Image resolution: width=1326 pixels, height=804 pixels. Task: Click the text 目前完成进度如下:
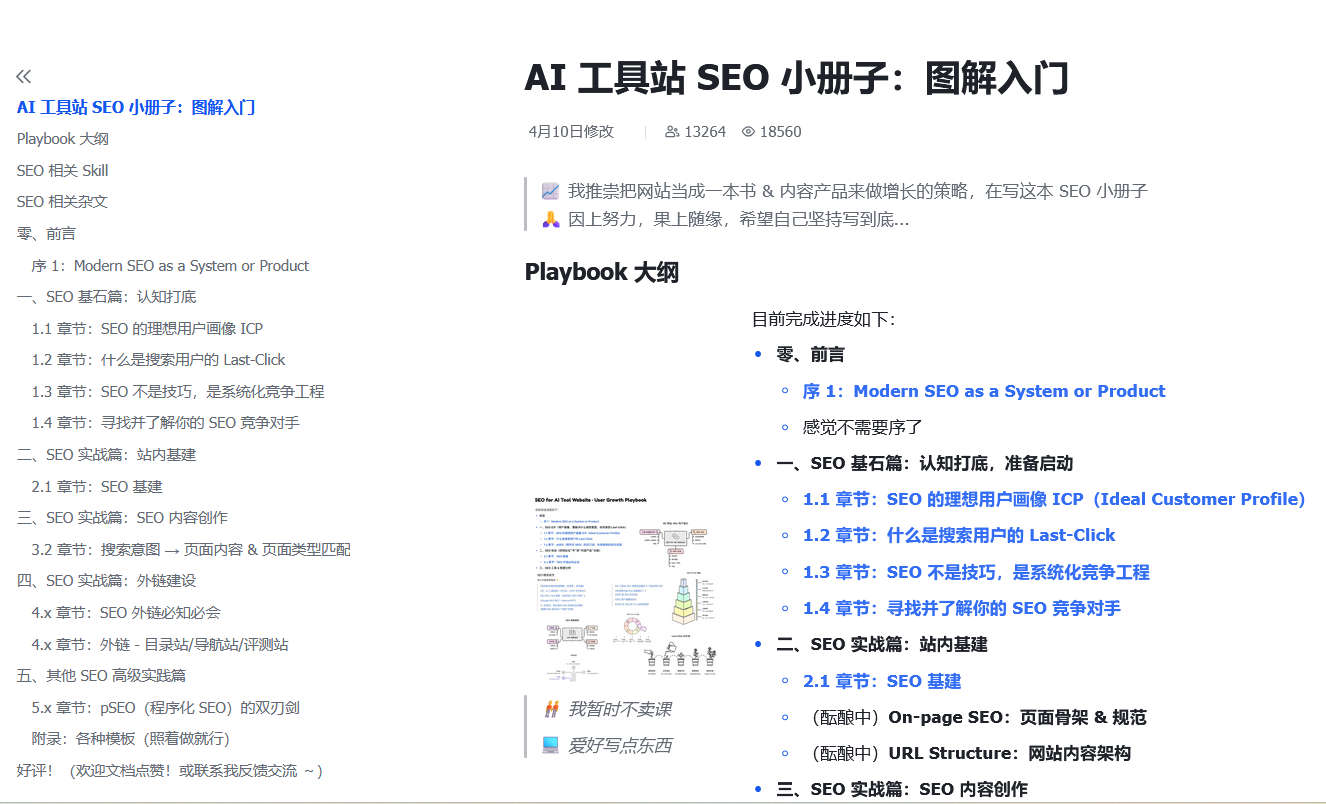[x=824, y=319]
